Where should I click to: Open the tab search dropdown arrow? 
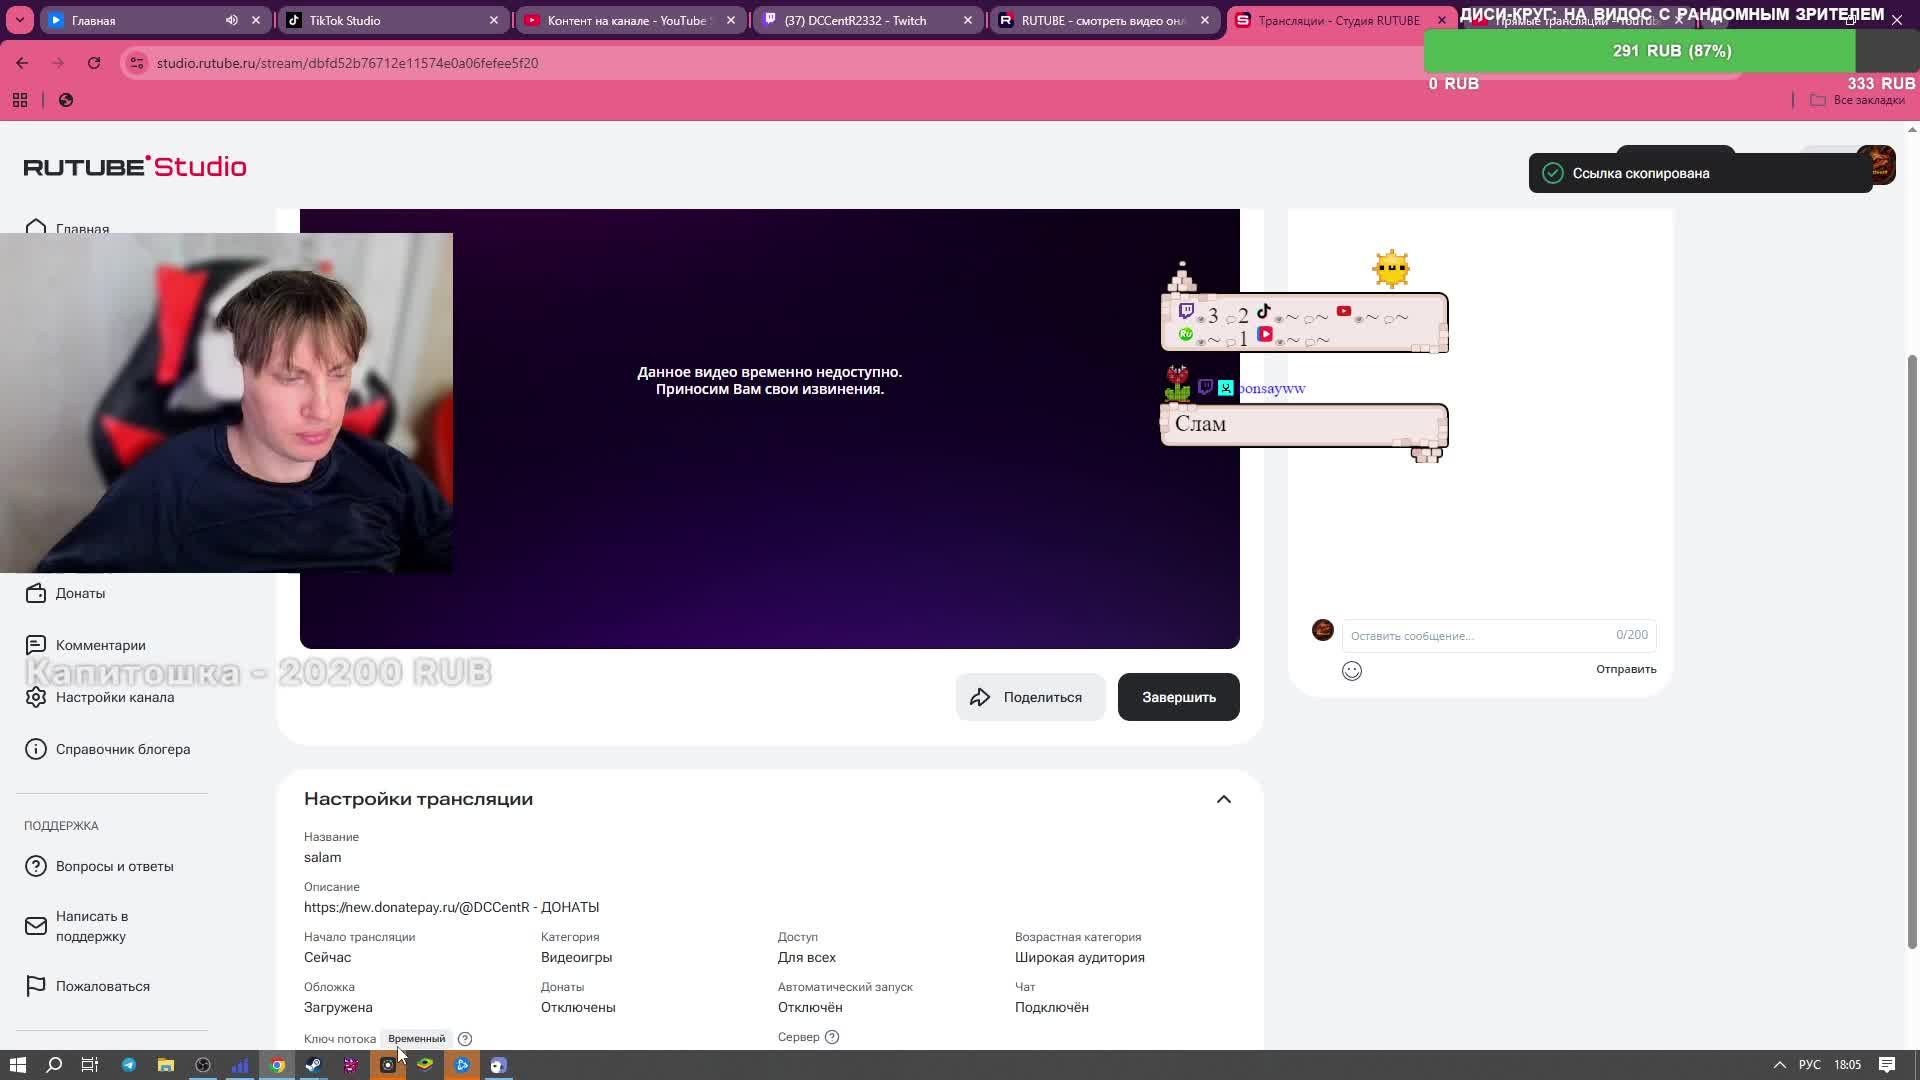pyautogui.click(x=19, y=20)
